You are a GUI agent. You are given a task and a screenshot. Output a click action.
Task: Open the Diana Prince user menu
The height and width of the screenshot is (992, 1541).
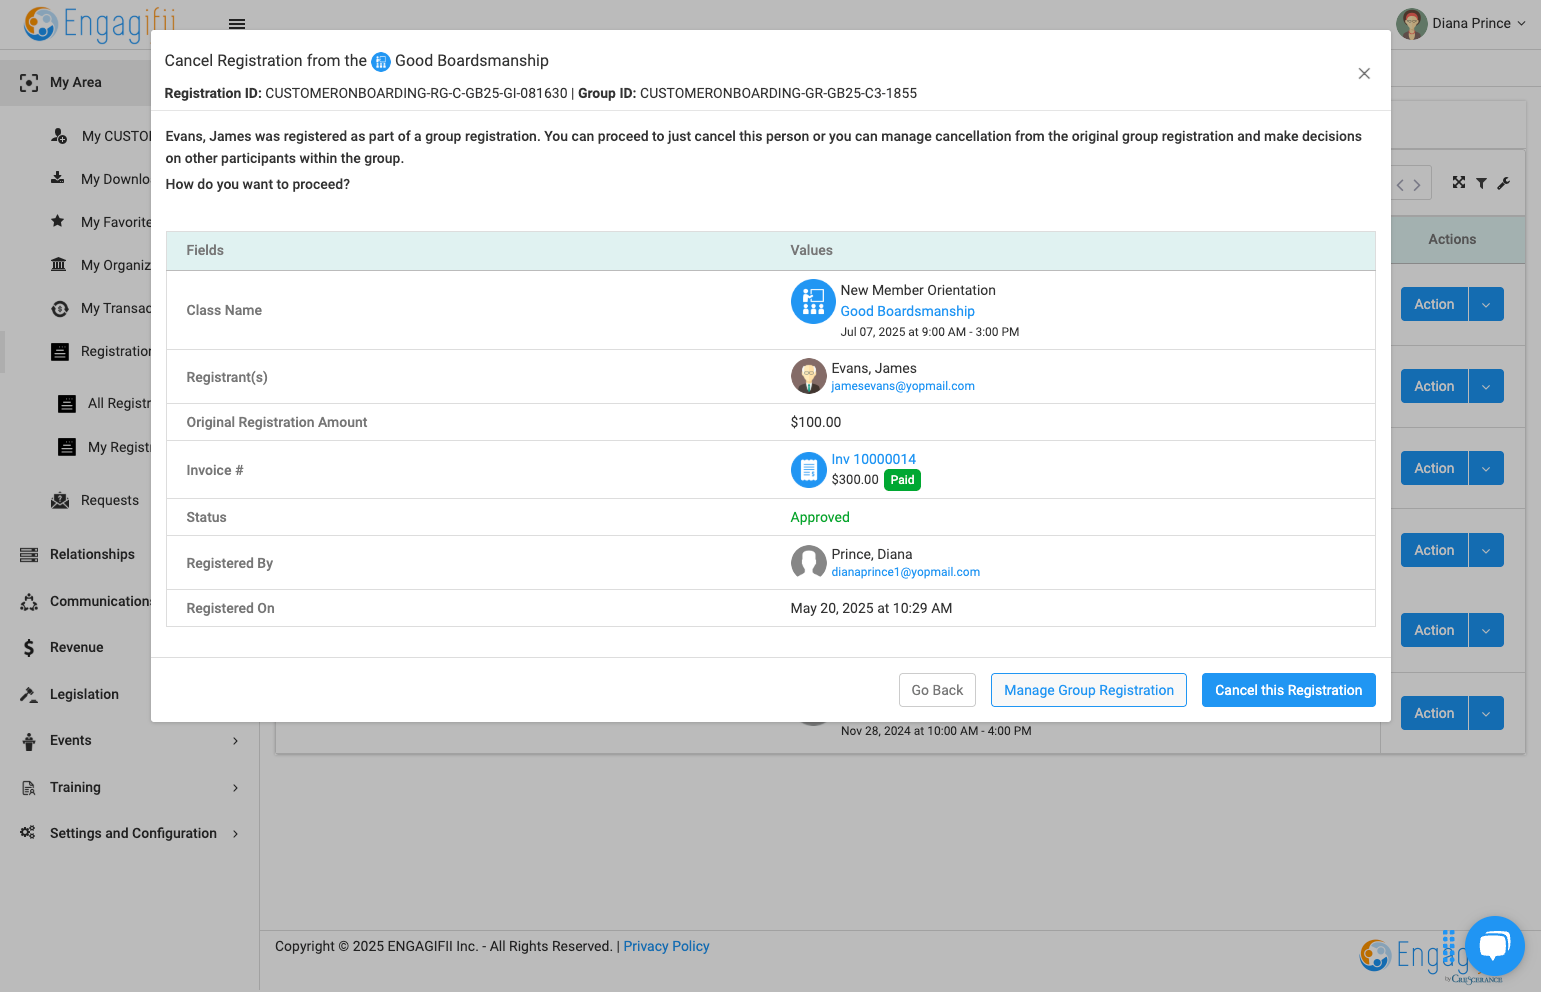tap(1461, 23)
